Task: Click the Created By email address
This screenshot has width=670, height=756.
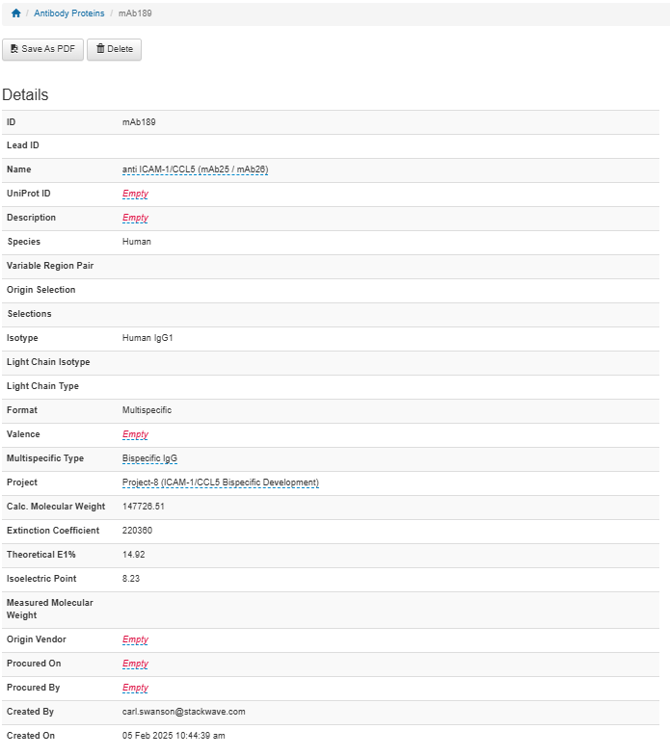Action: tap(183, 712)
